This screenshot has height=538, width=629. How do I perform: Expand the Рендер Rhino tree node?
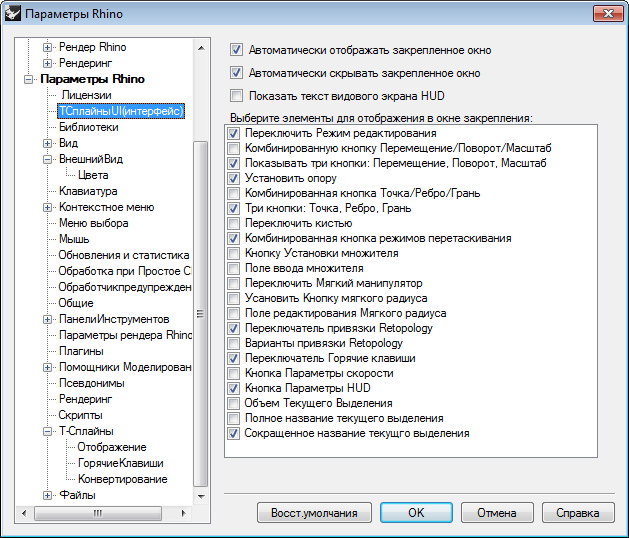[47, 47]
